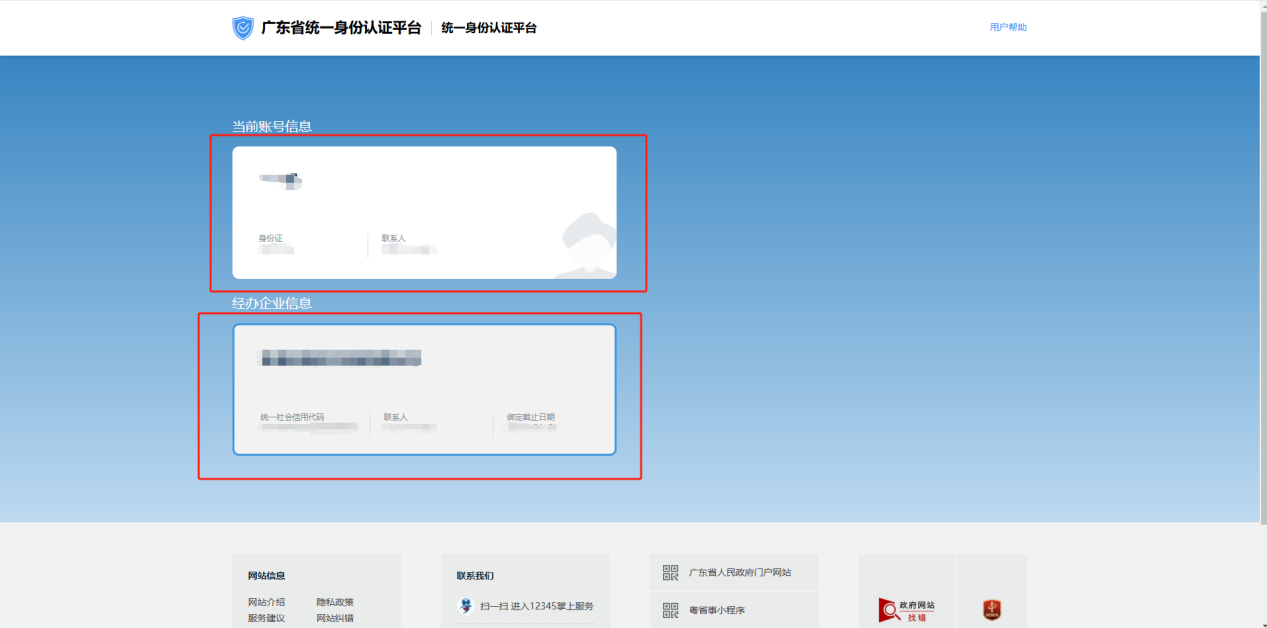Click 扫一扫 进入12345掌上服务 text

click(x=537, y=606)
